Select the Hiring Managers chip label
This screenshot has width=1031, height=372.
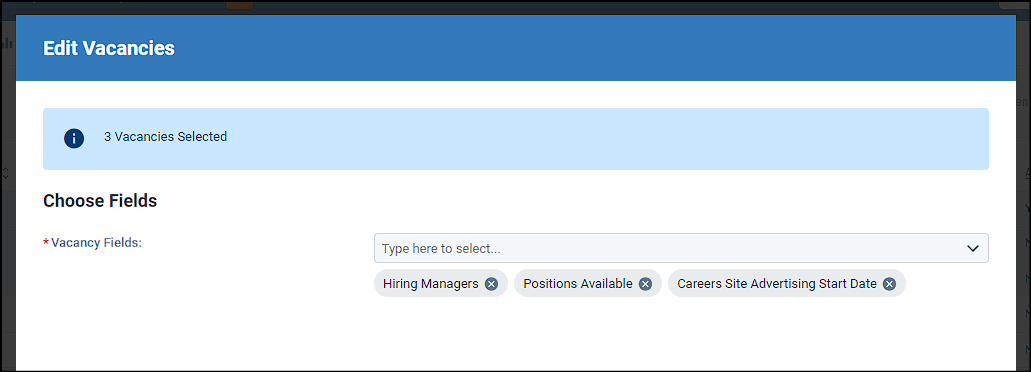[431, 284]
